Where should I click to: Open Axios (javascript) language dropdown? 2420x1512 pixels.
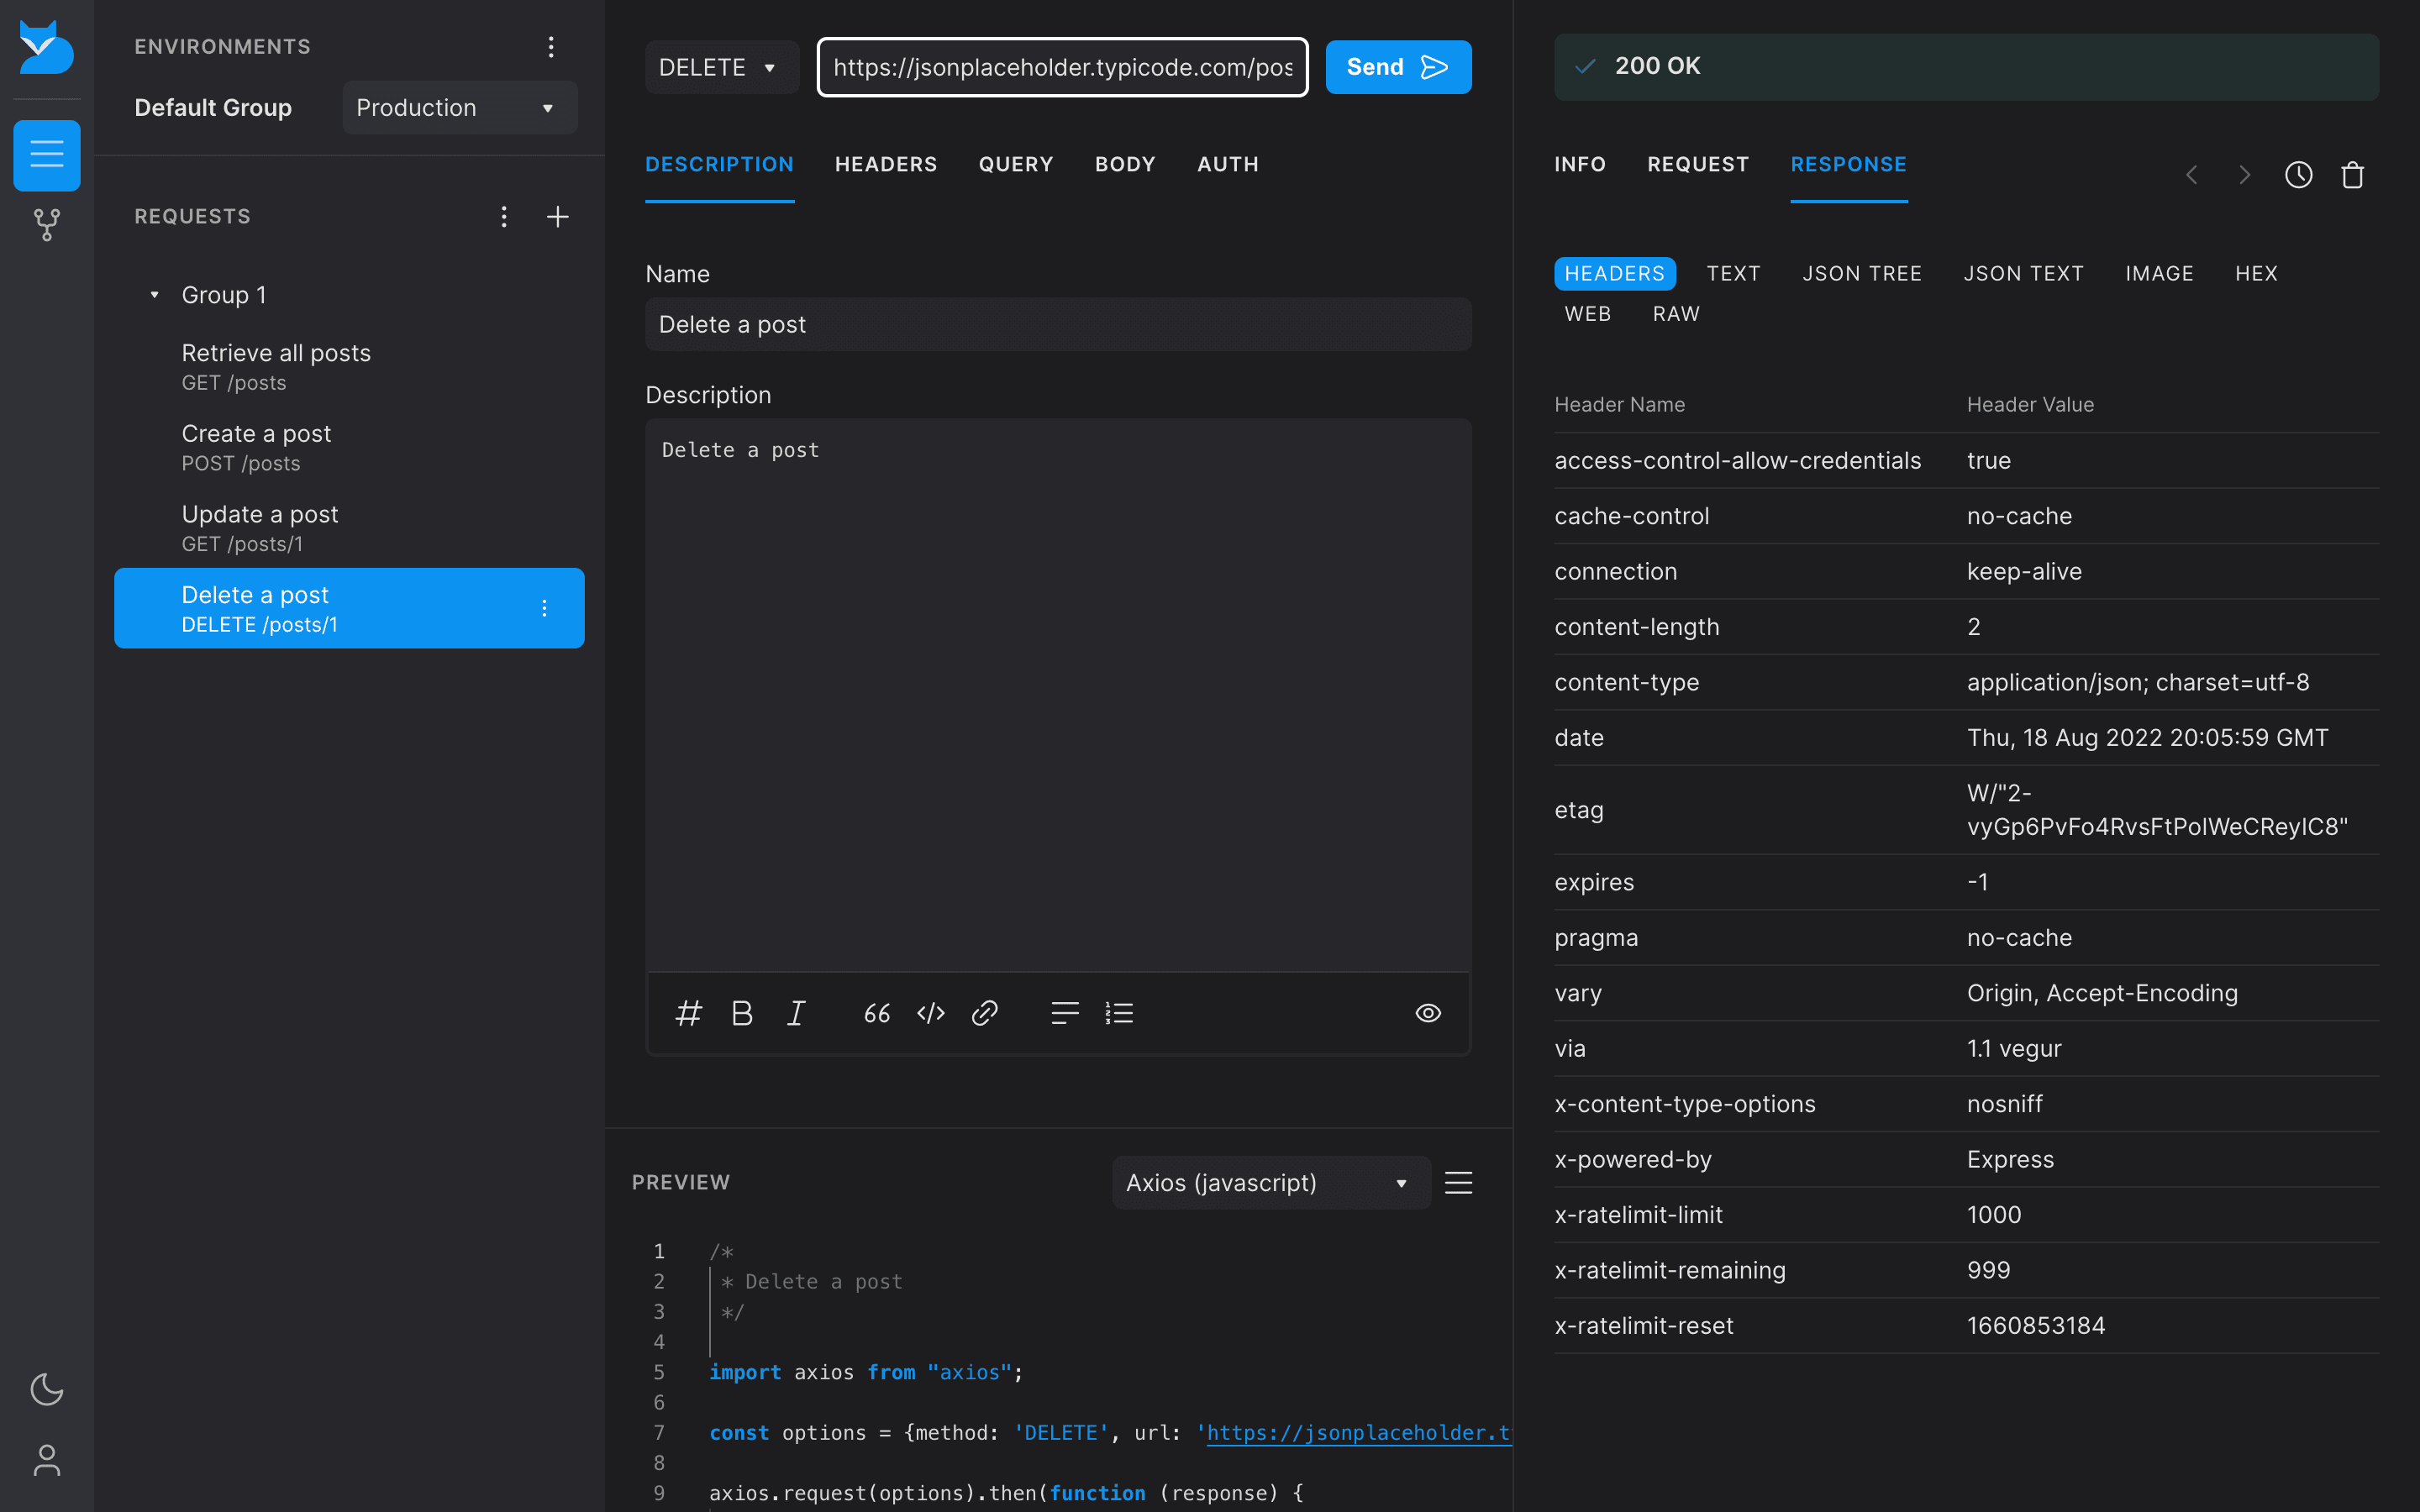[x=1271, y=1183]
